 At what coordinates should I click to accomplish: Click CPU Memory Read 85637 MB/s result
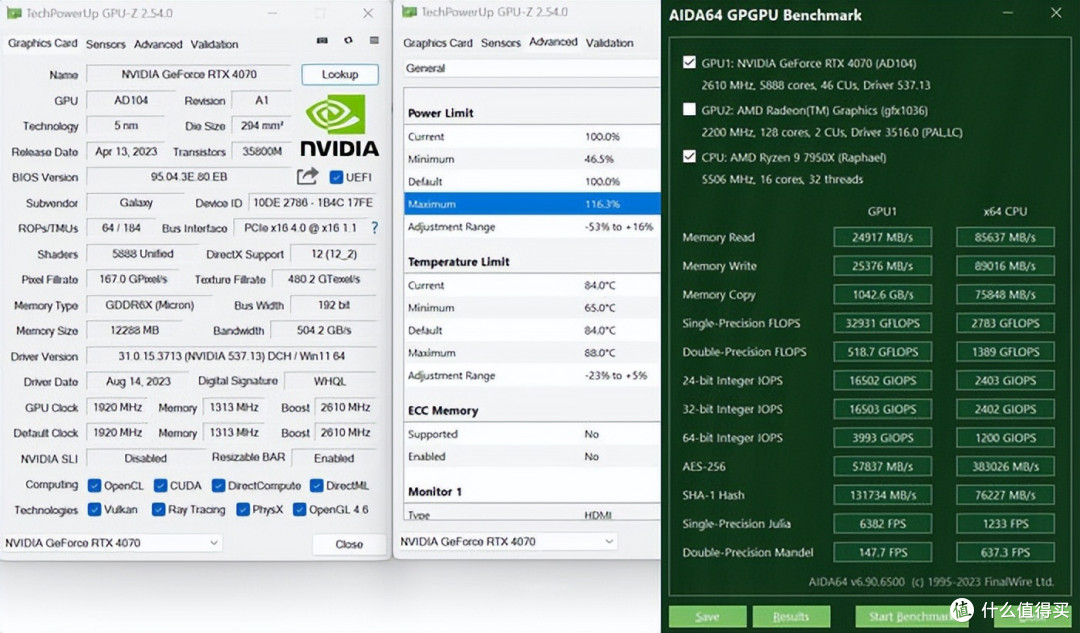point(1005,237)
